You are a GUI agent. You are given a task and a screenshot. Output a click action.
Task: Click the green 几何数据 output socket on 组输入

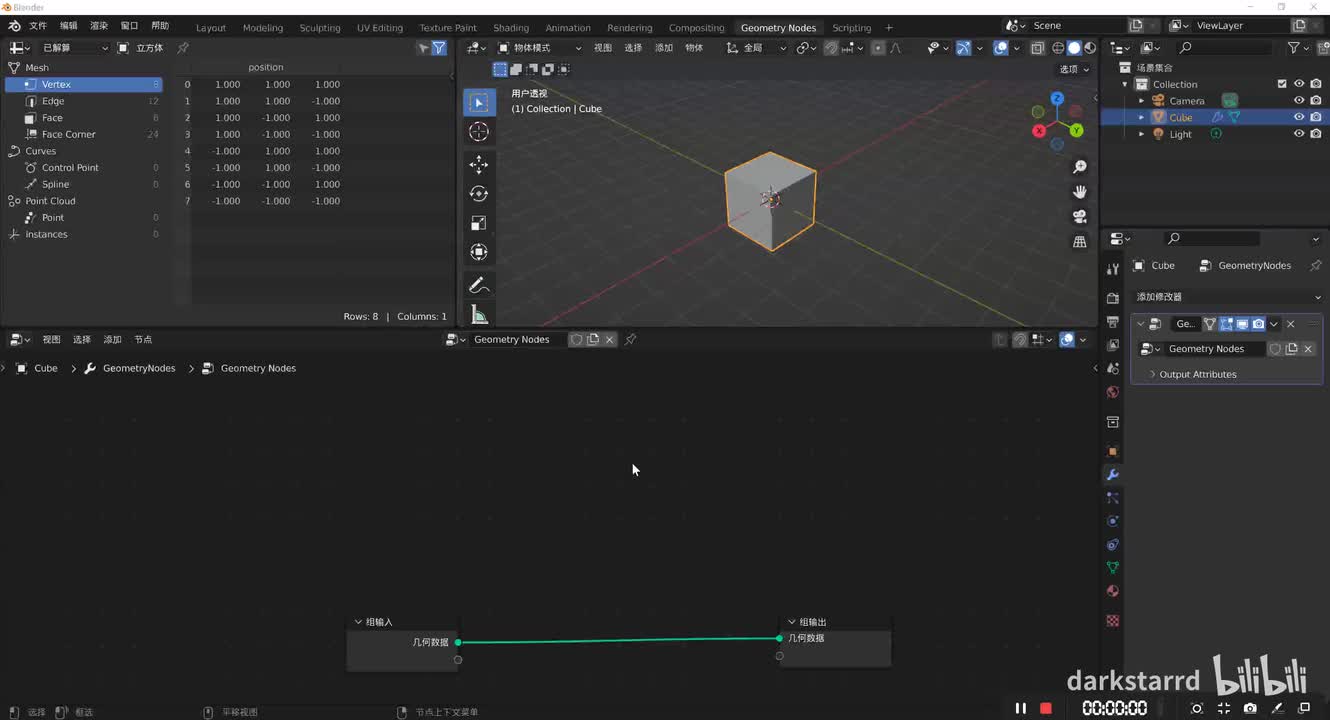click(458, 642)
